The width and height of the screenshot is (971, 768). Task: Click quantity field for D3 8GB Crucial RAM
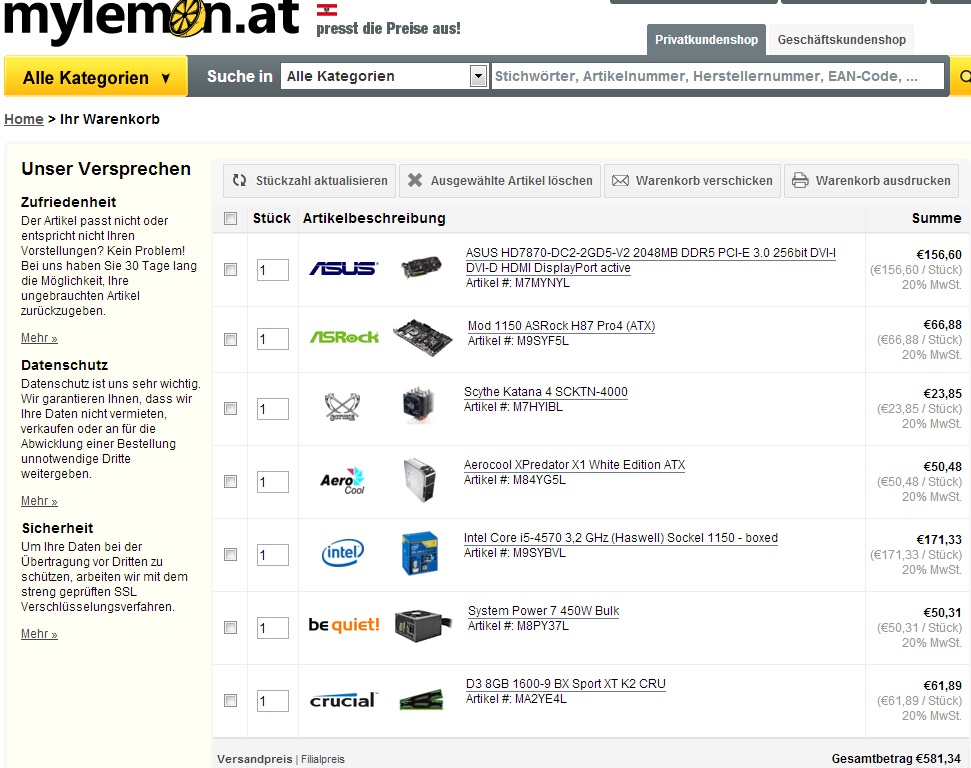coord(272,701)
